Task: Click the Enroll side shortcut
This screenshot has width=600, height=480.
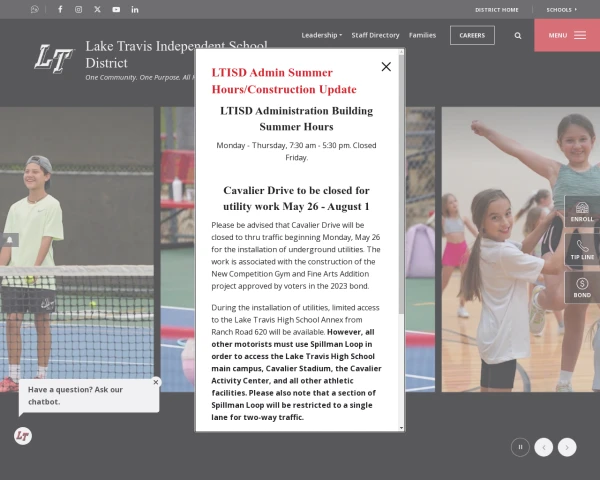Action: [582, 211]
